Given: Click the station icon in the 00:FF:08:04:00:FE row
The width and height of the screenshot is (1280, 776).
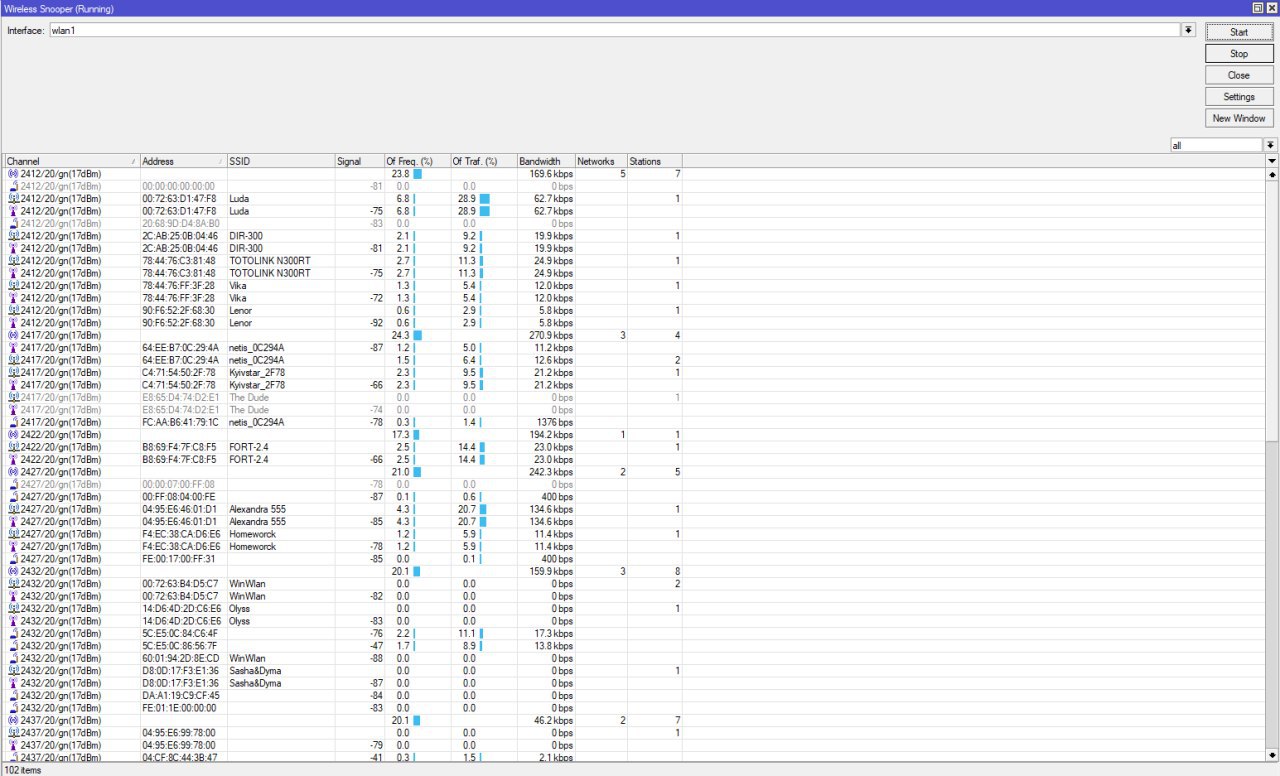Looking at the screenshot, I should point(13,497).
